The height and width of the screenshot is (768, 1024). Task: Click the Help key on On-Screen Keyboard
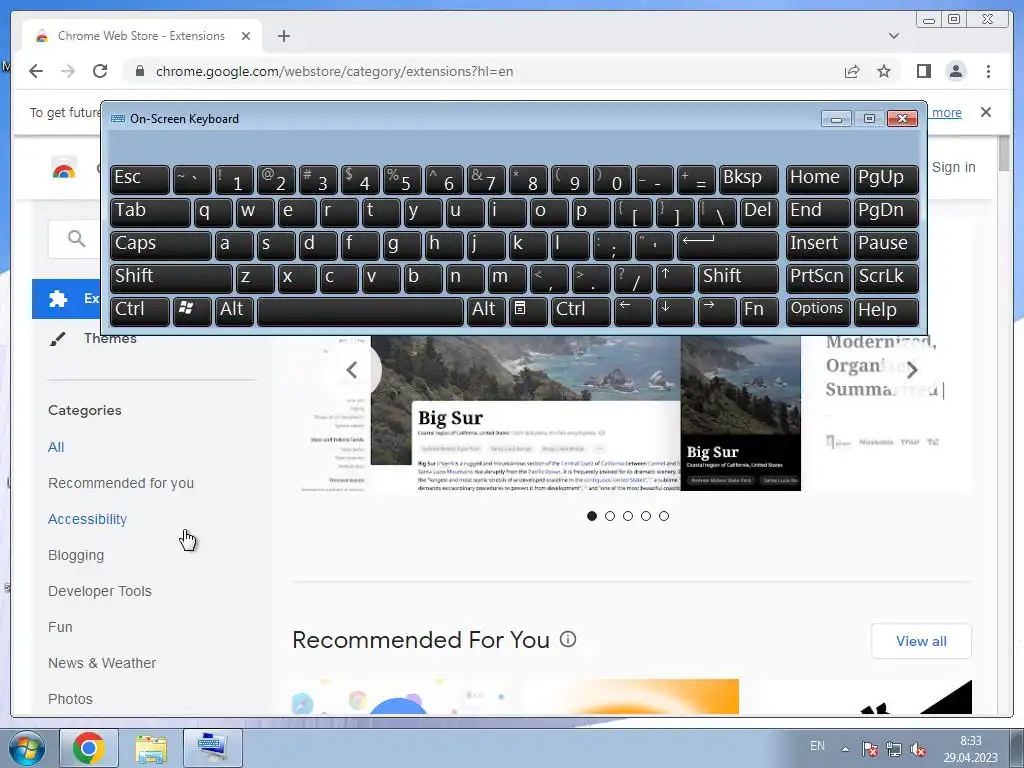click(886, 310)
